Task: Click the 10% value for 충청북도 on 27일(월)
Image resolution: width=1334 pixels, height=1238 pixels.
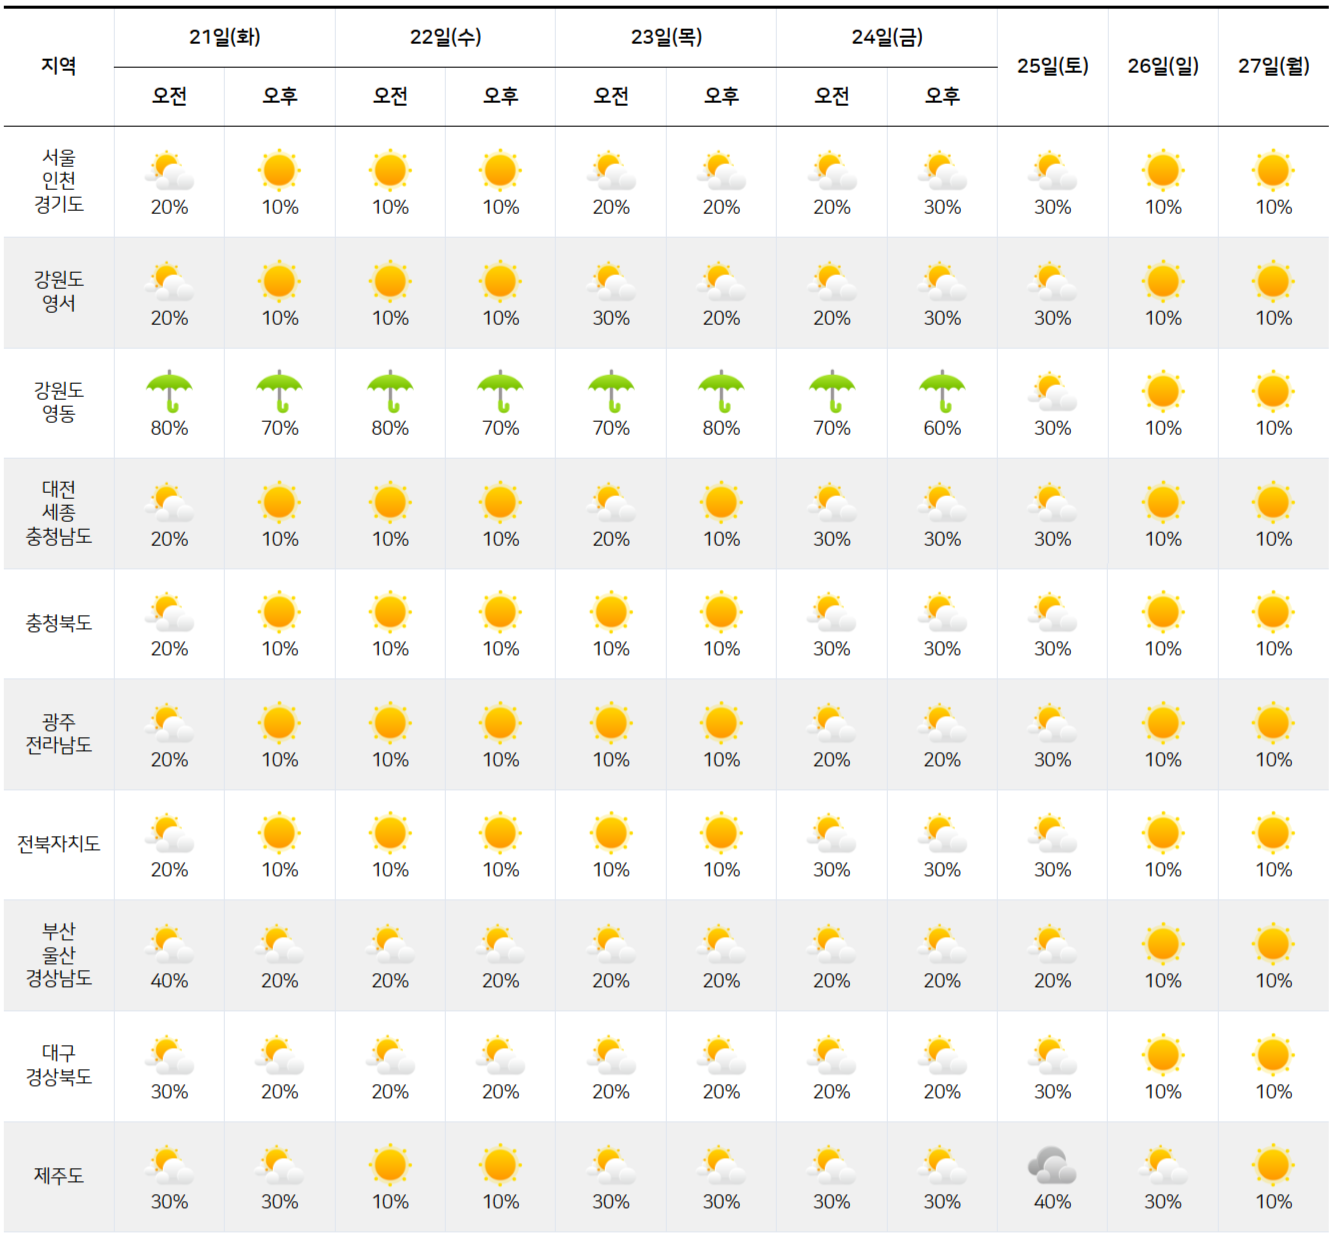Action: point(1273,649)
